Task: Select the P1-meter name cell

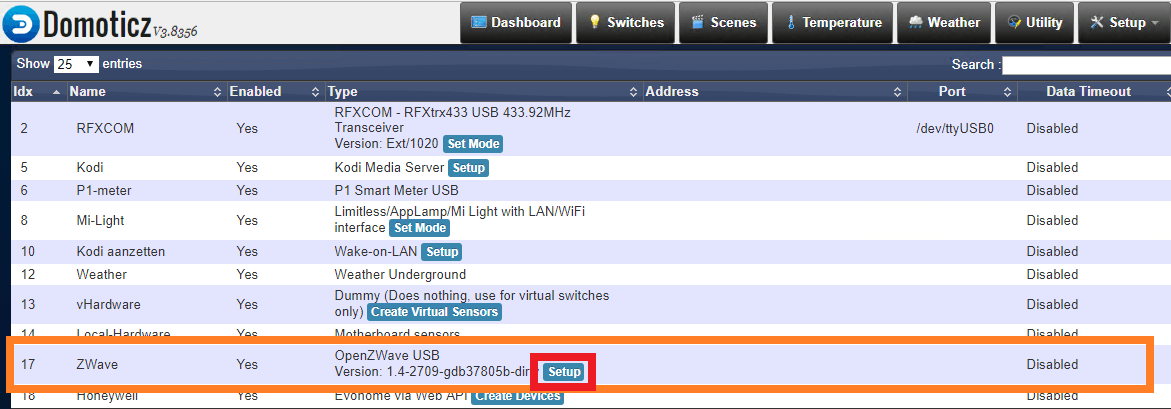Action: point(104,190)
